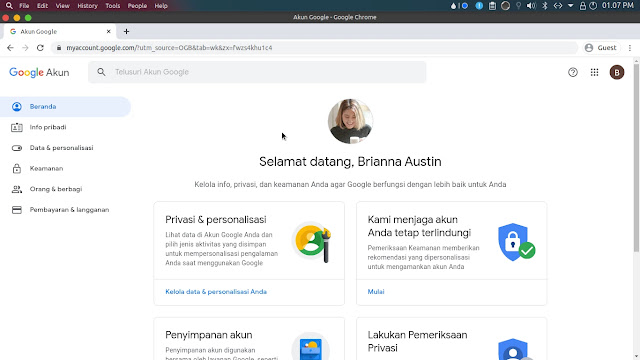Click the search magnifier in Google Akun

[x=101, y=72]
